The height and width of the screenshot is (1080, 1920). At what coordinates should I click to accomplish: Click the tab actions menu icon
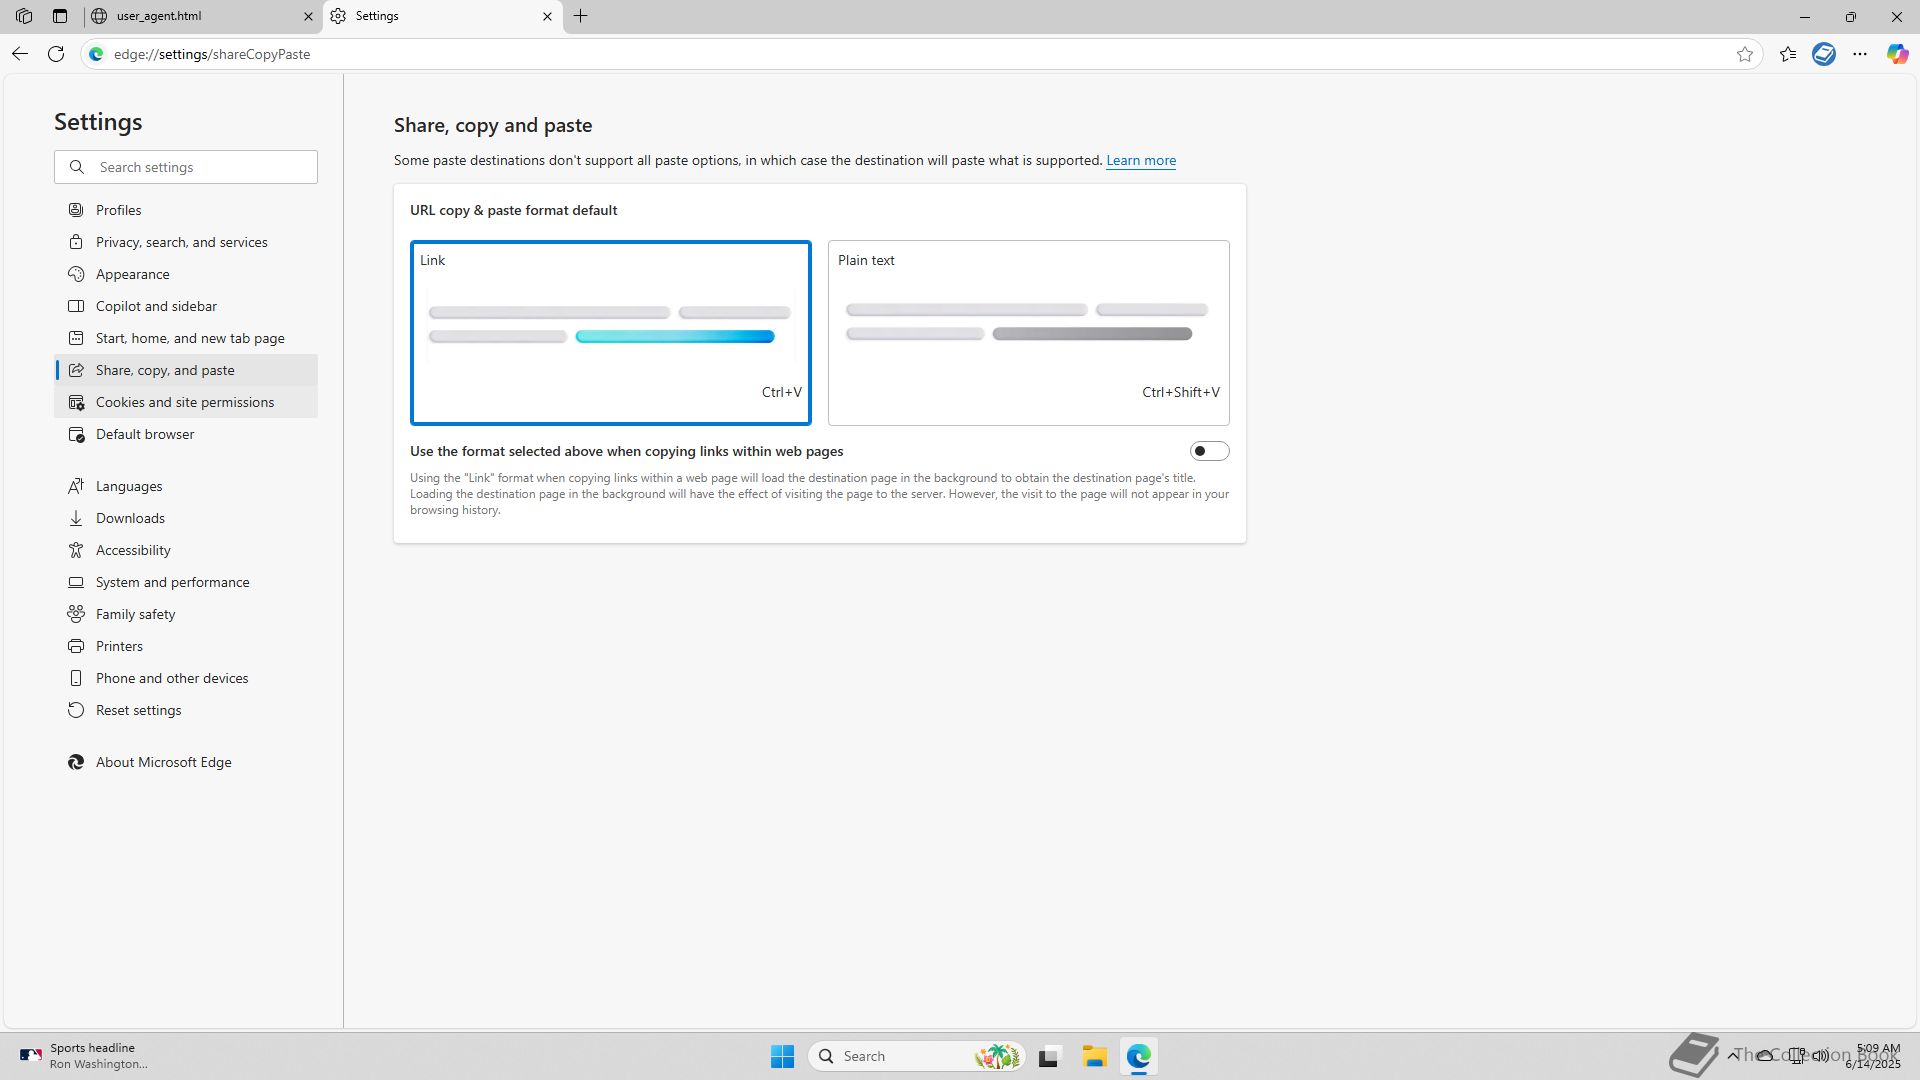60,16
